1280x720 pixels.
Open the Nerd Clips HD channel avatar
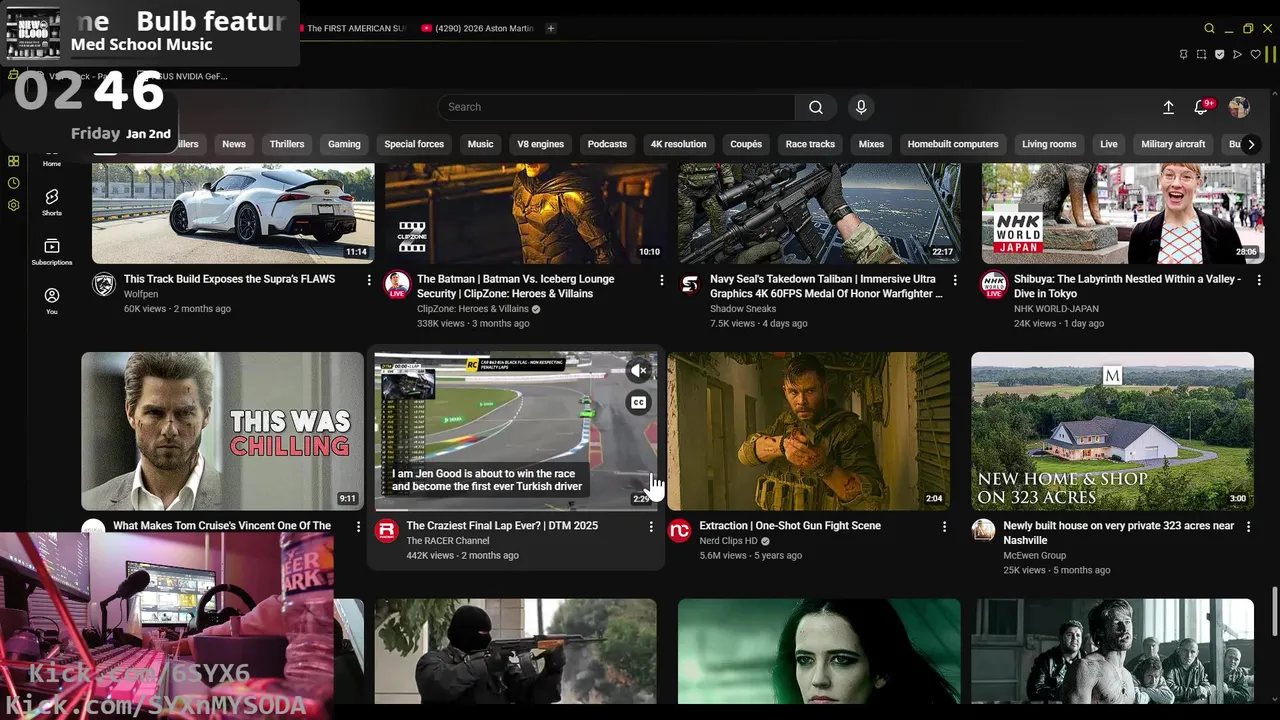(x=680, y=530)
